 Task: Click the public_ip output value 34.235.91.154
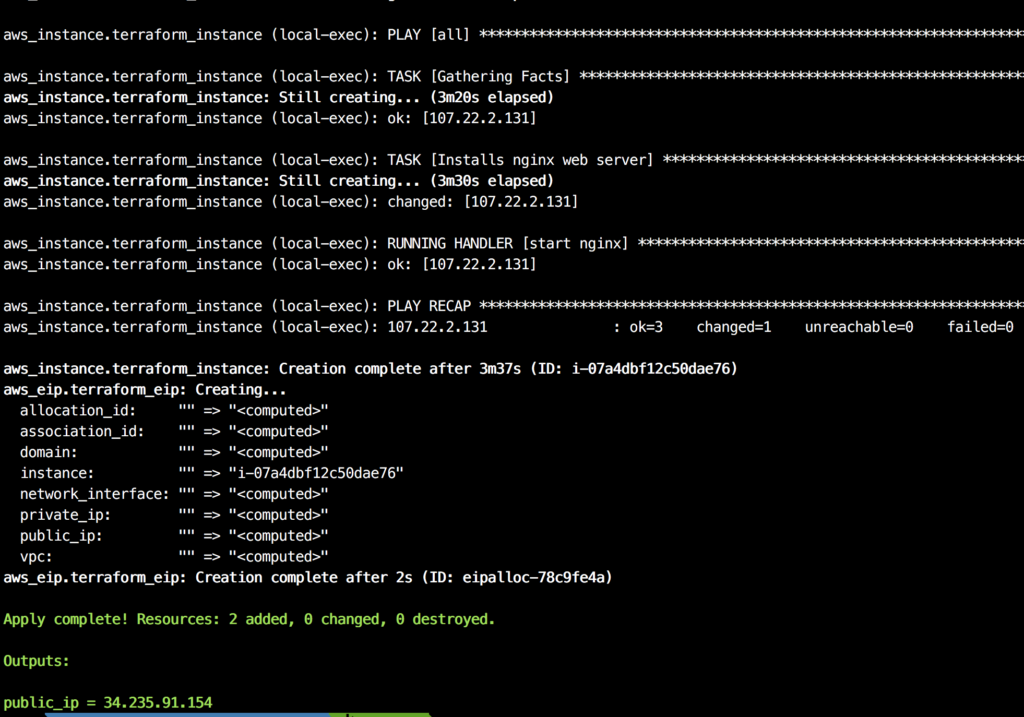(158, 703)
